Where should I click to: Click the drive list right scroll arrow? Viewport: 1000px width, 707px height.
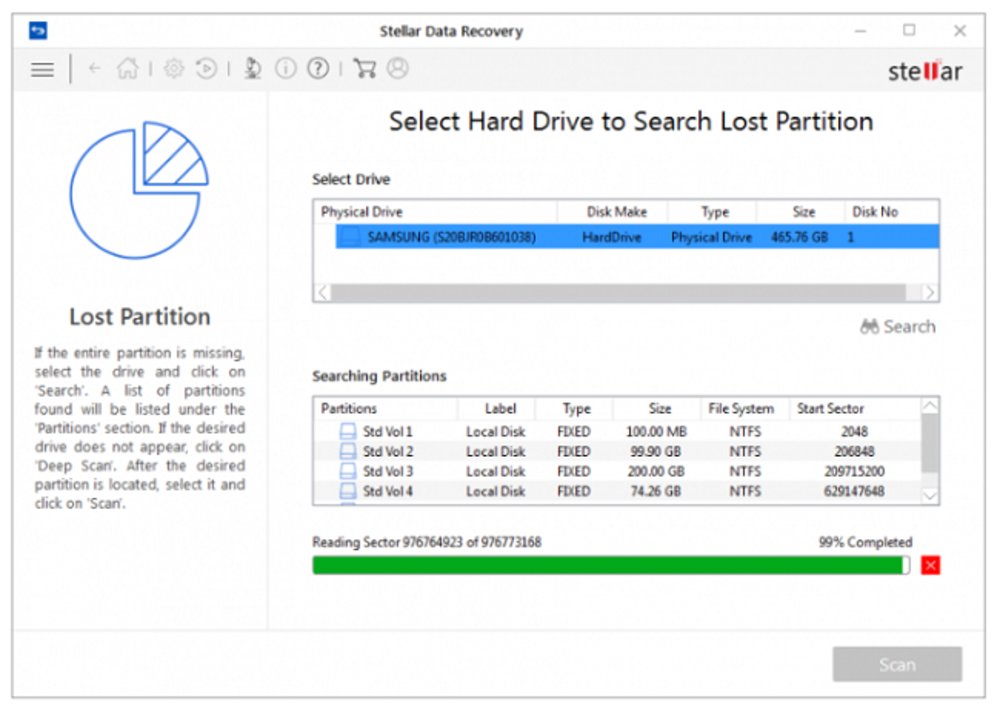tap(930, 293)
